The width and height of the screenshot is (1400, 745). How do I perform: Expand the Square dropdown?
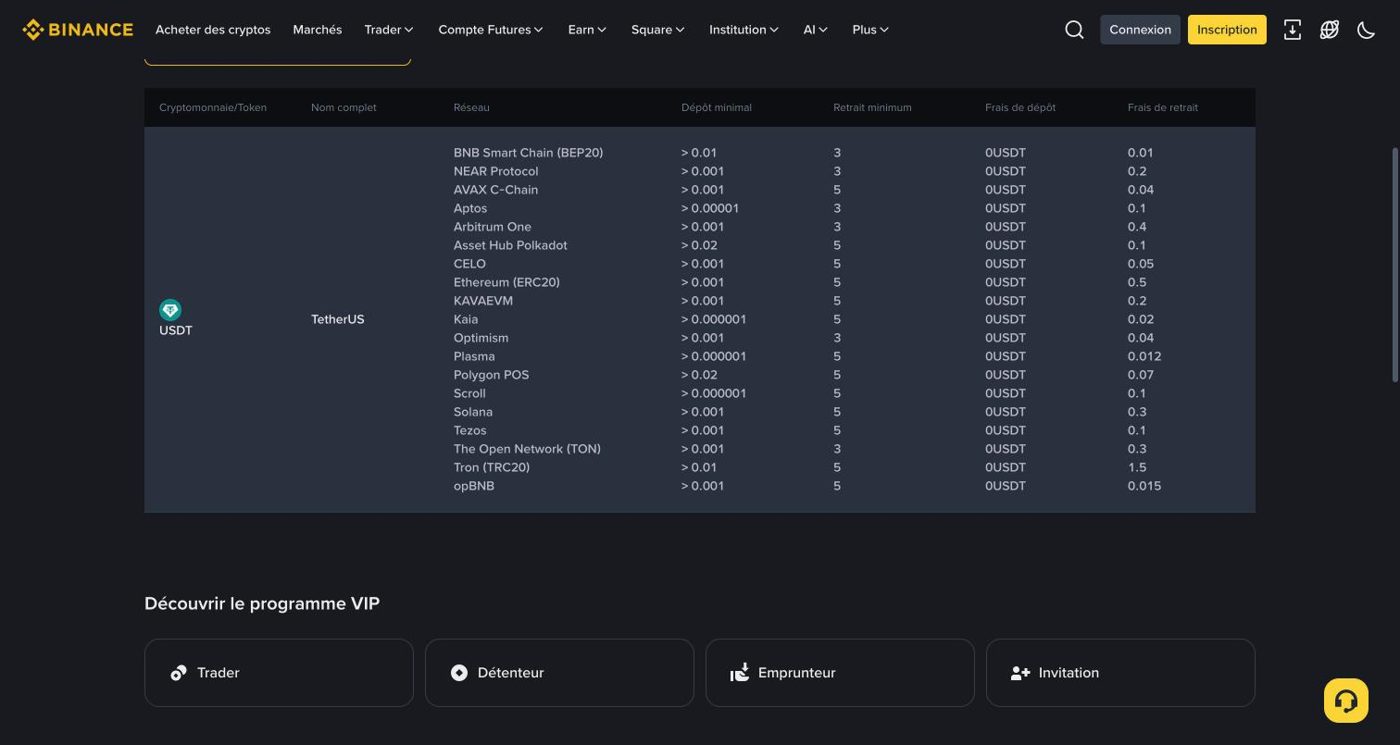coord(658,30)
